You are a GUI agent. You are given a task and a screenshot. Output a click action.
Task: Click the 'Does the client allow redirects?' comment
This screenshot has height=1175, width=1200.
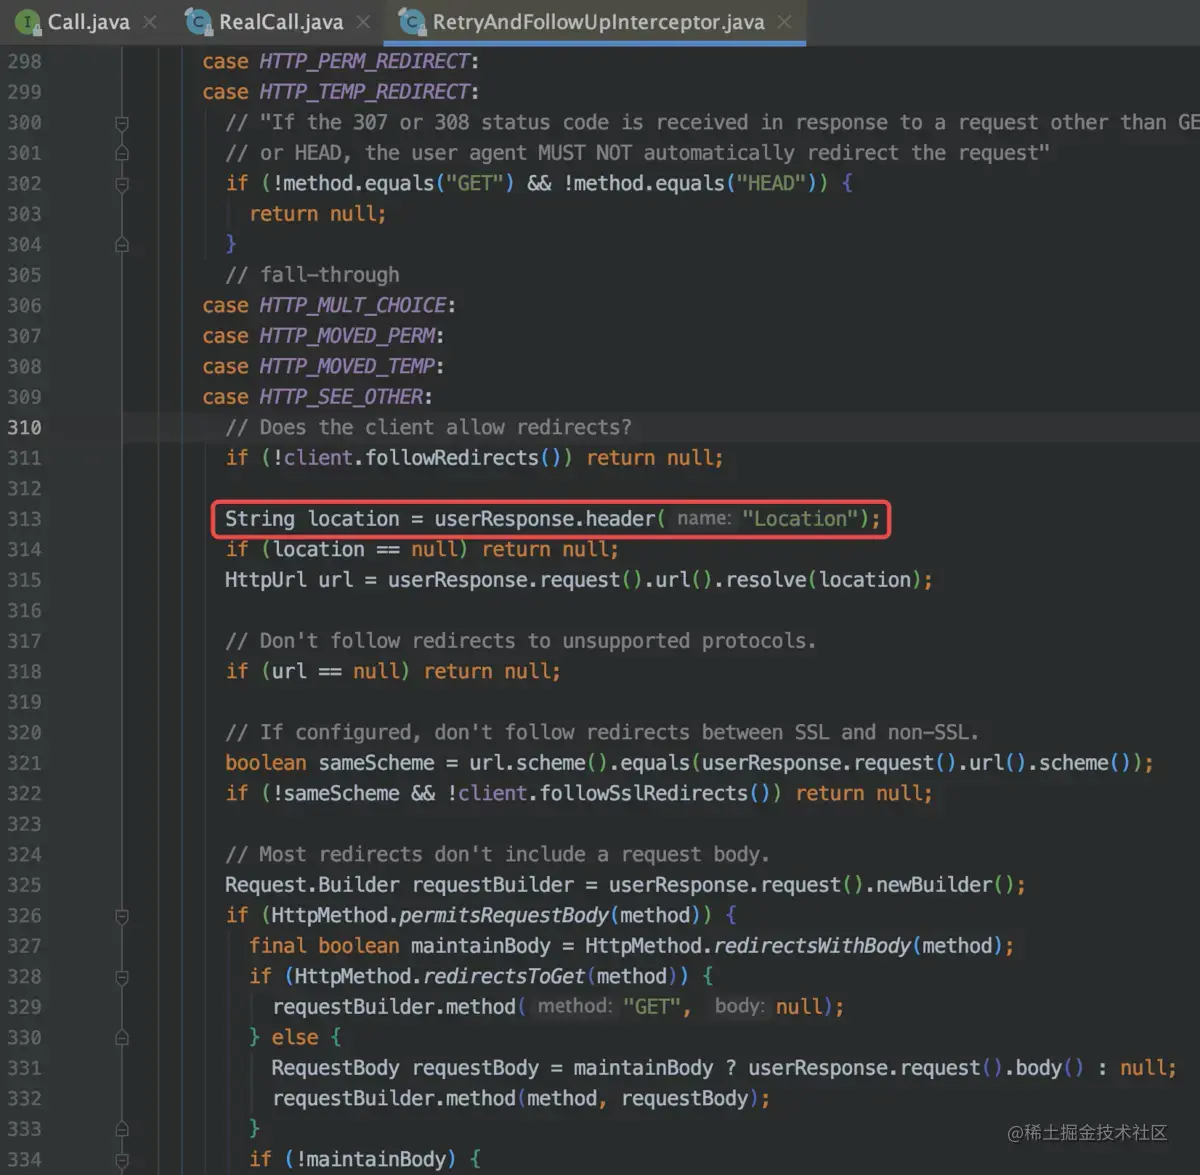click(428, 428)
